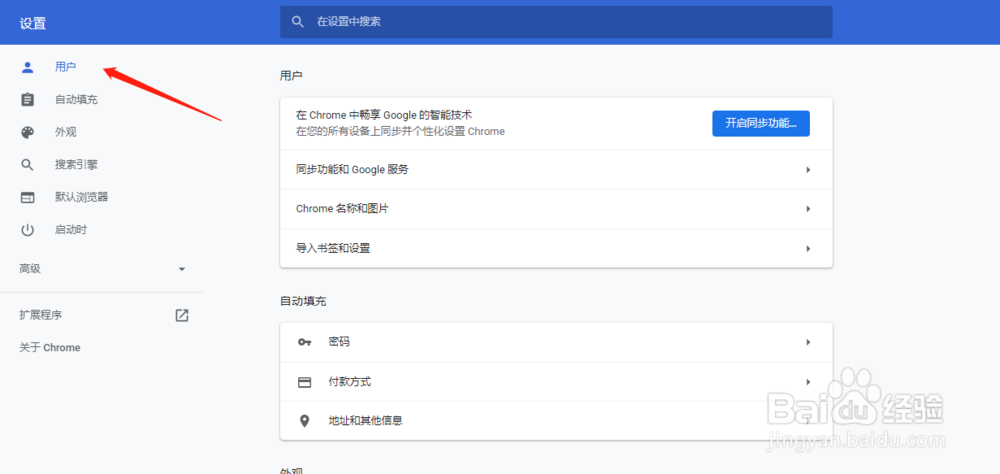
Task: Click the magnifier icon beside 搜索引擎
Action: [27, 165]
